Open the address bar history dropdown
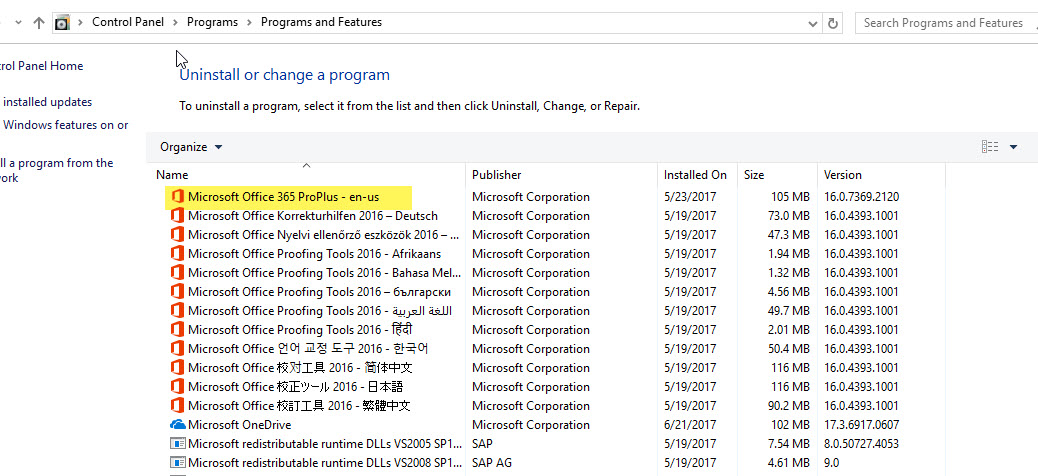The width and height of the screenshot is (1038, 476). (813, 24)
